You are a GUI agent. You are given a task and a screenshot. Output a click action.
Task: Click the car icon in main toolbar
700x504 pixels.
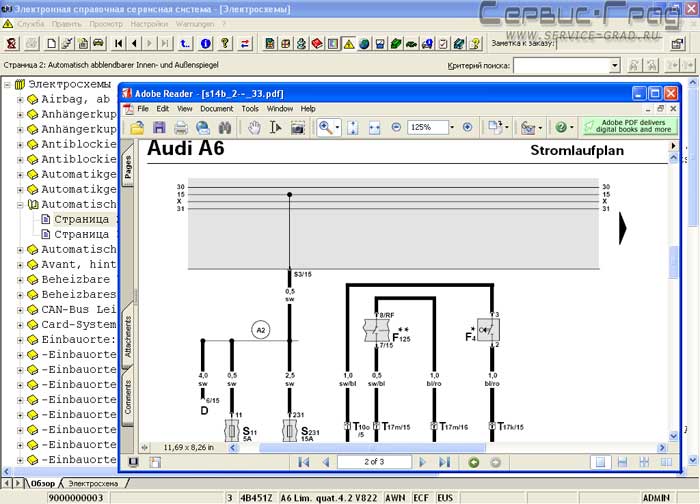(x=99, y=43)
